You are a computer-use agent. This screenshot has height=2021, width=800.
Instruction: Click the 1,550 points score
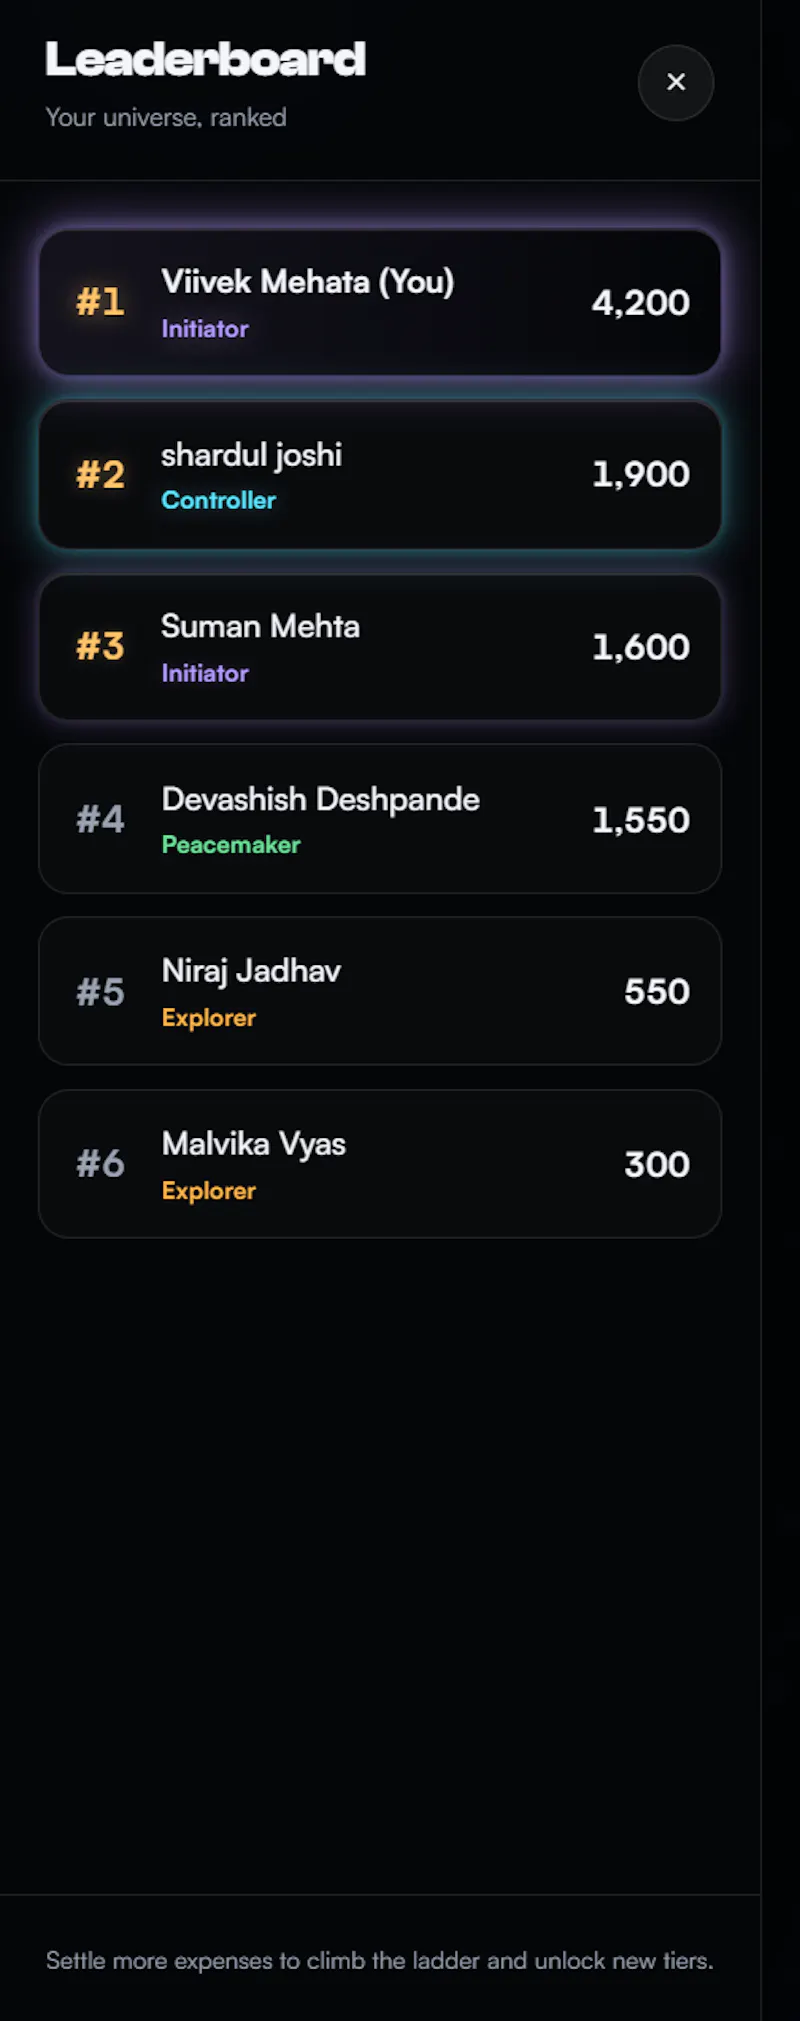641,820
